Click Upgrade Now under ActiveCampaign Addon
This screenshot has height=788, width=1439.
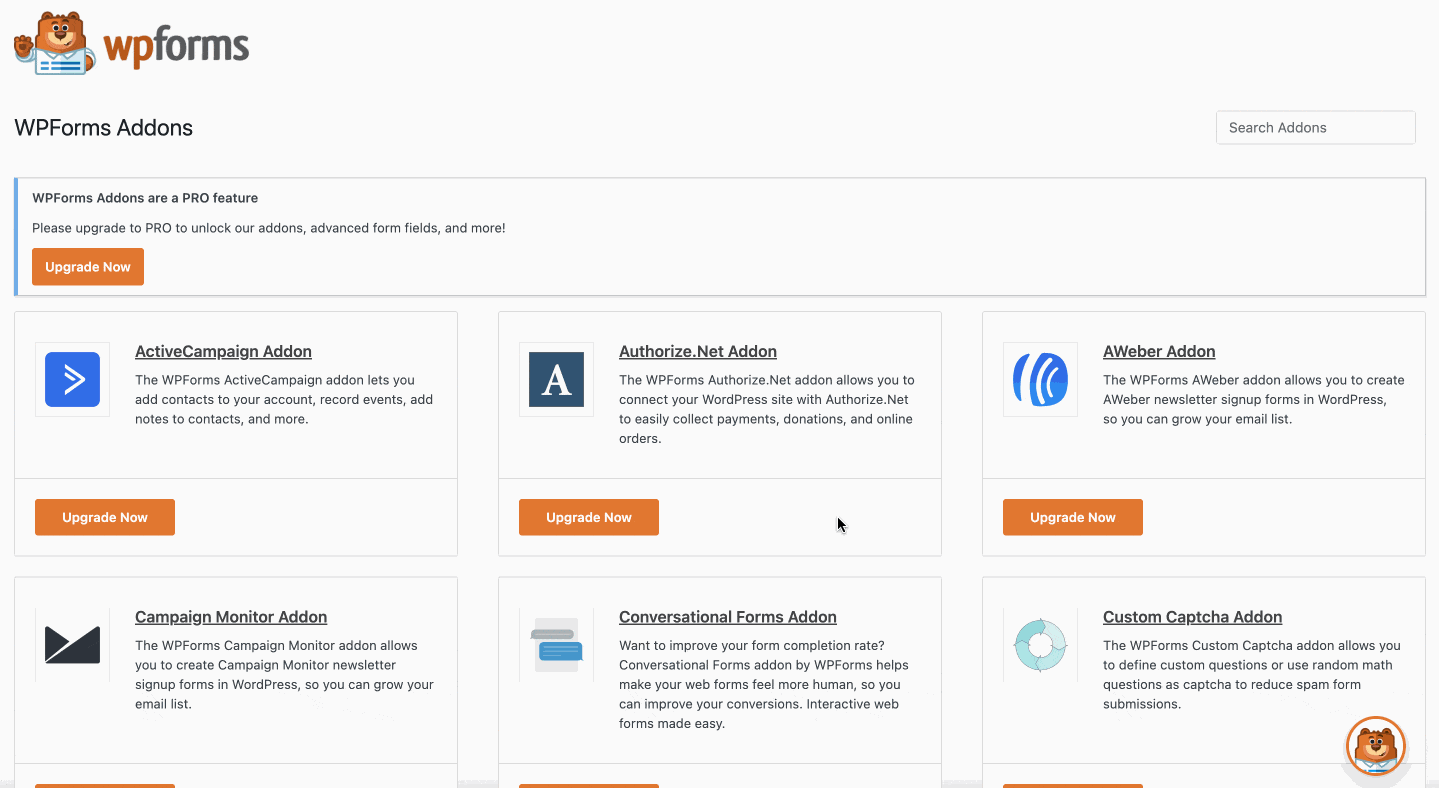click(105, 517)
